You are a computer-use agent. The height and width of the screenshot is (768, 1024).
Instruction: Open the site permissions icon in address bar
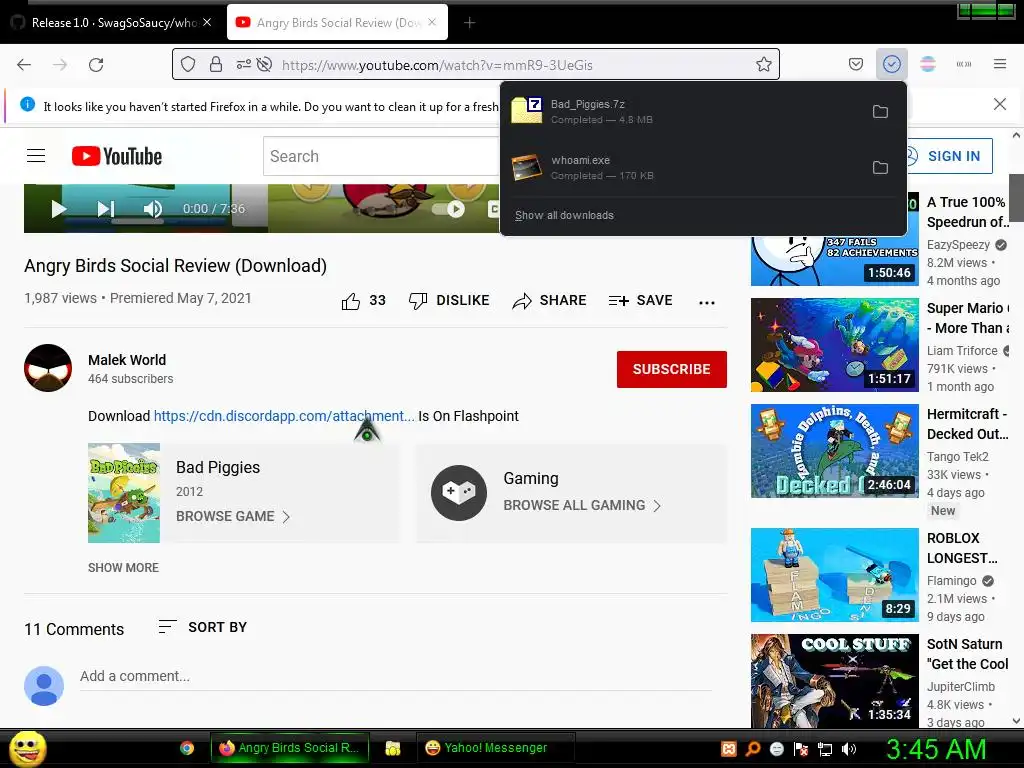tap(243, 65)
